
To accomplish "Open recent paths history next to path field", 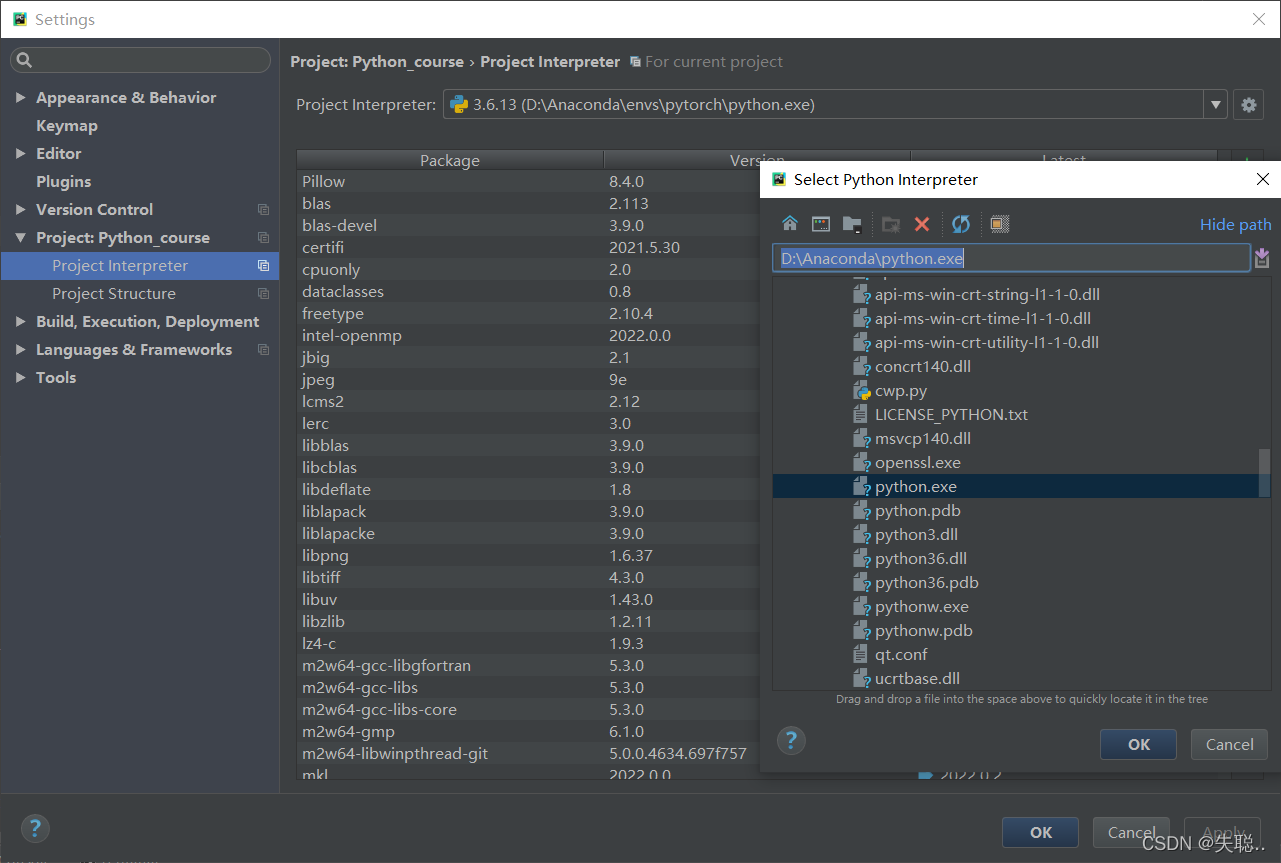I will point(1262,258).
